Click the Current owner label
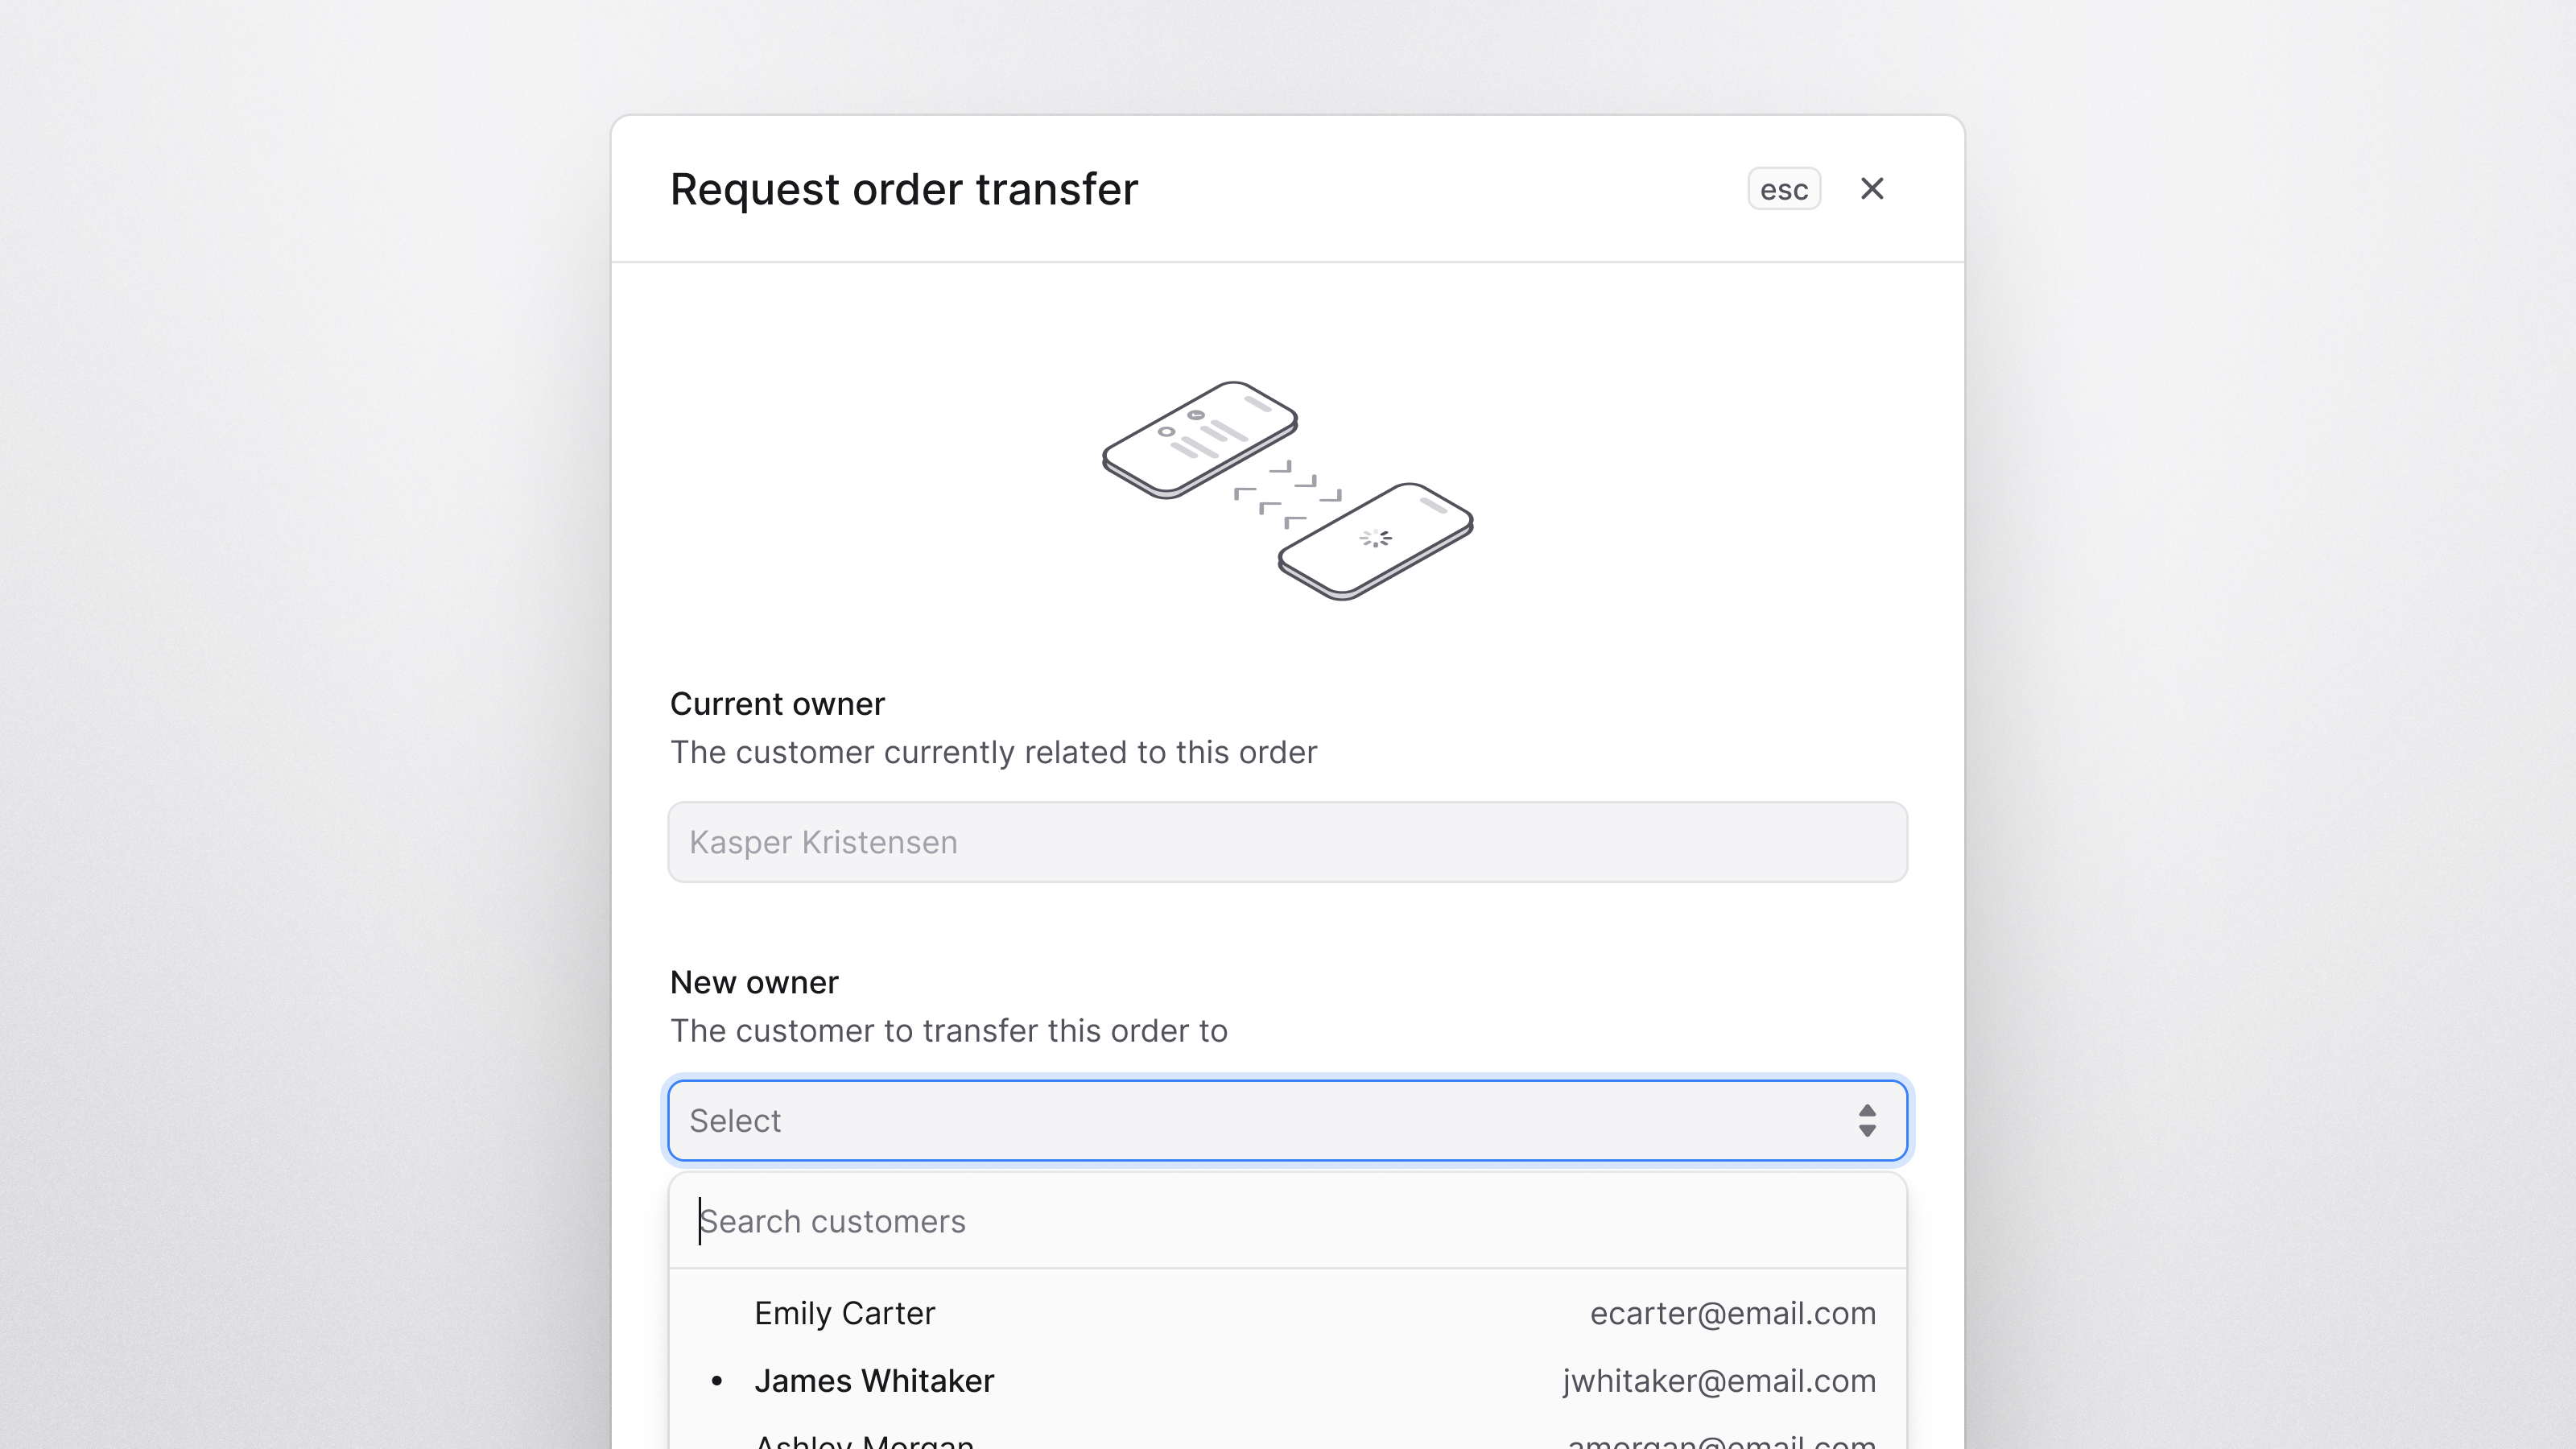Viewport: 2576px width, 1449px height. pyautogui.click(x=777, y=704)
